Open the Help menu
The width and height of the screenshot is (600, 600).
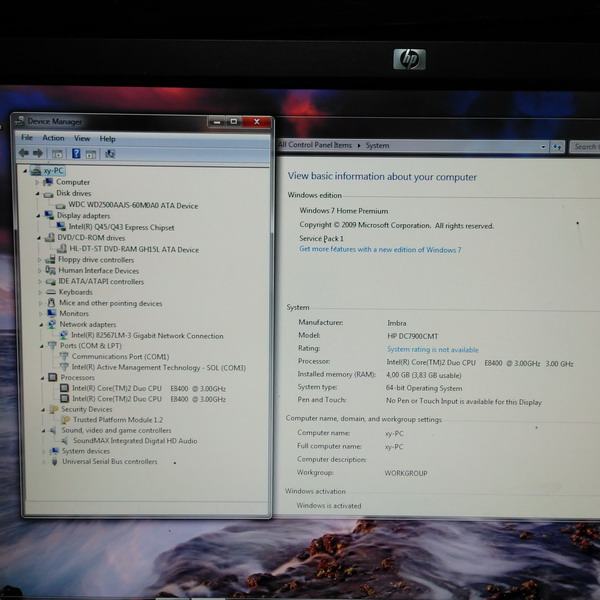pos(108,139)
